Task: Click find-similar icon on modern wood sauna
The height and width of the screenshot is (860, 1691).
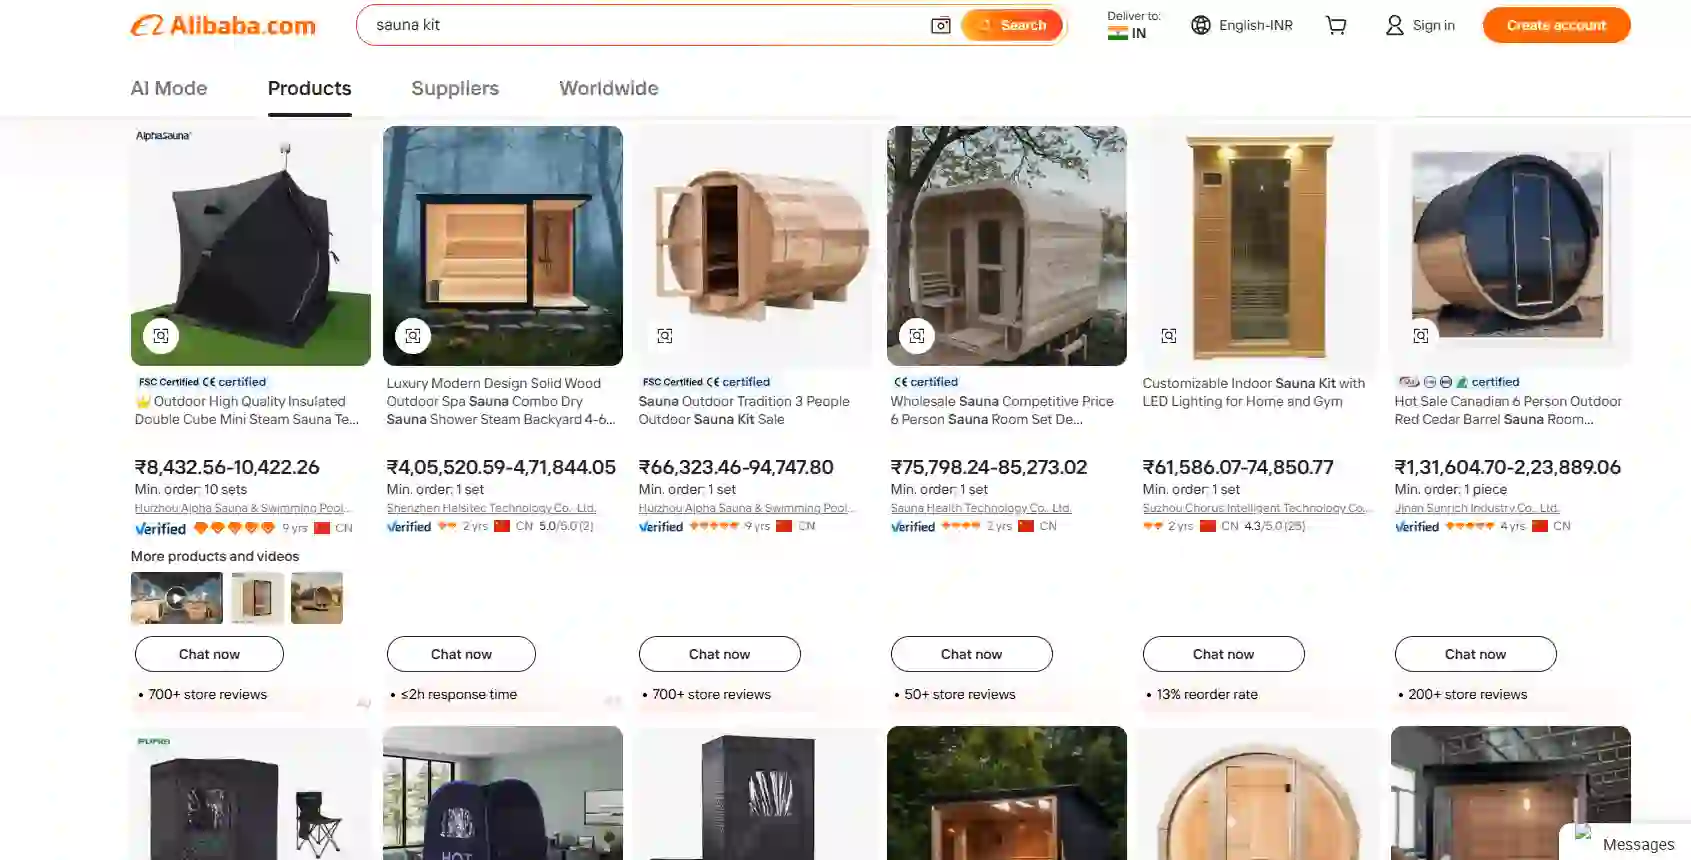Action: point(413,336)
